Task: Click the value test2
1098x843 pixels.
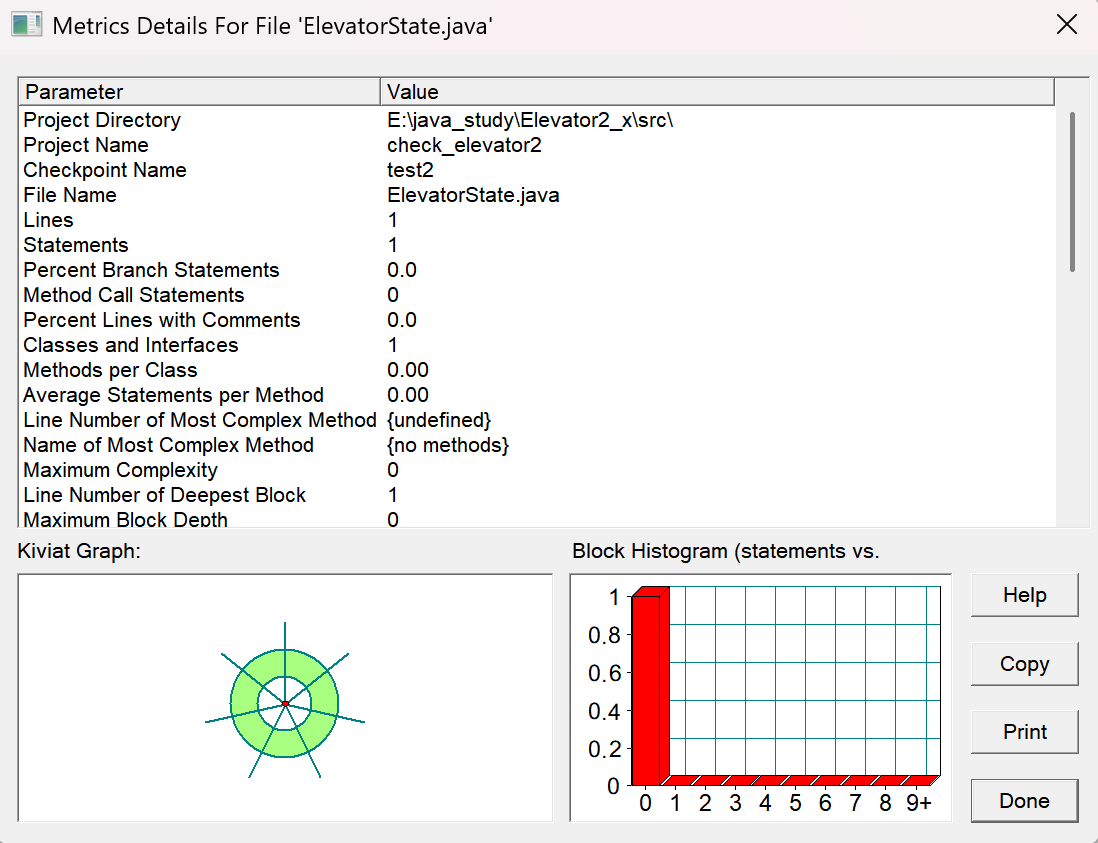Action: (x=410, y=170)
